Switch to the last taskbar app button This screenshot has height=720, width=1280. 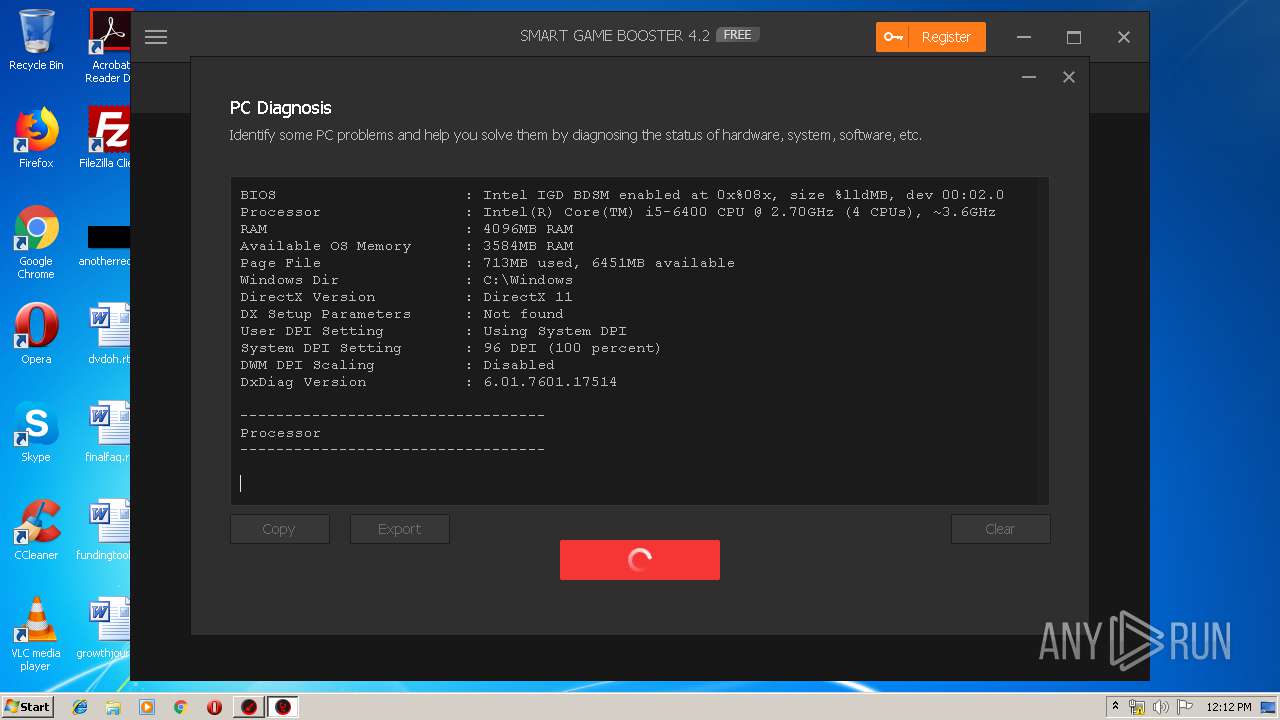pos(283,707)
